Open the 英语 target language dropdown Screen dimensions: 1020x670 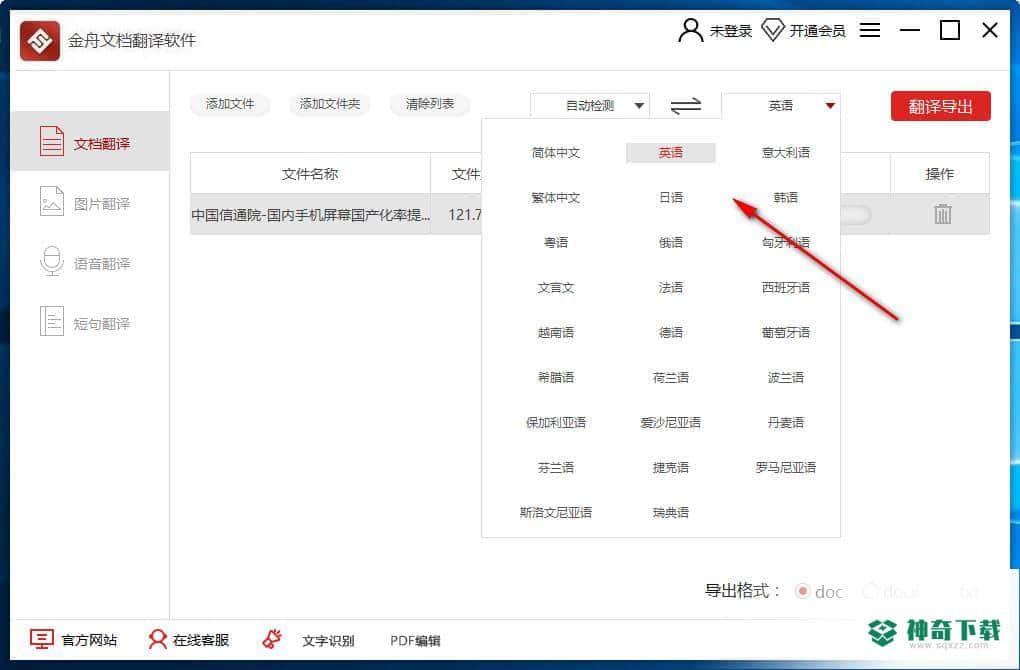pyautogui.click(x=781, y=105)
